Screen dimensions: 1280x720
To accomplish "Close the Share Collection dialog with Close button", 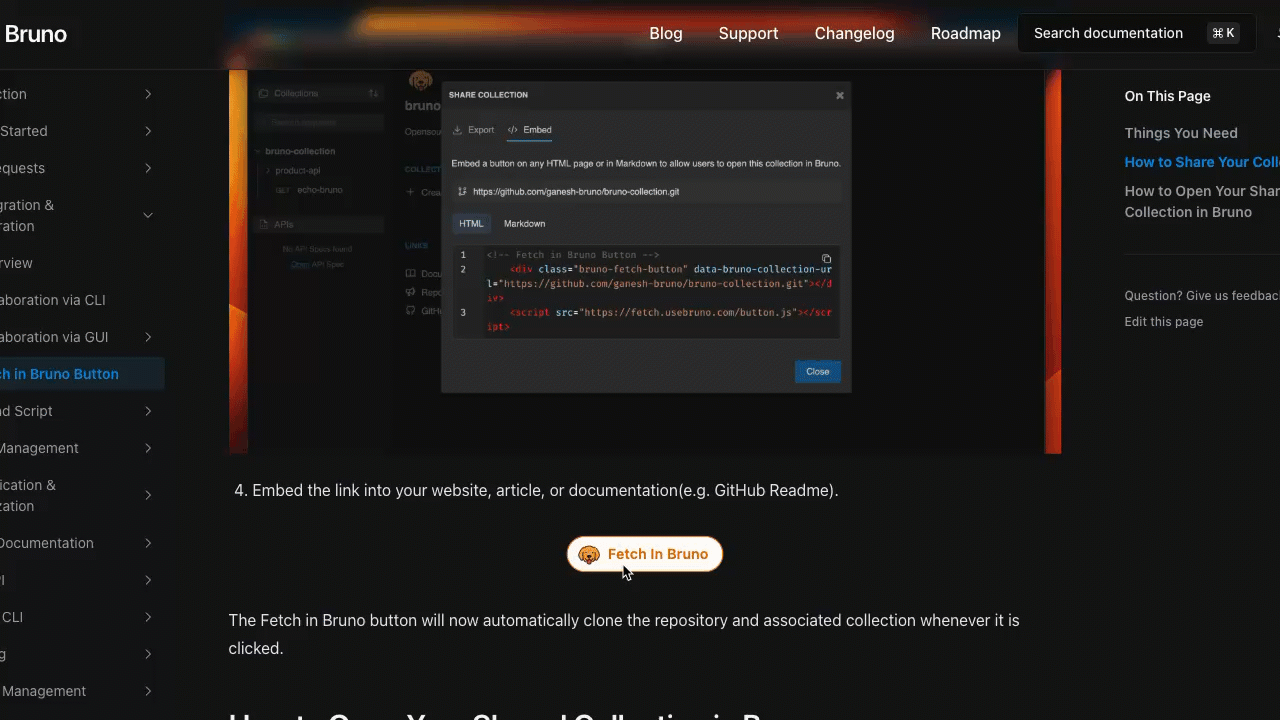I will tap(817, 371).
